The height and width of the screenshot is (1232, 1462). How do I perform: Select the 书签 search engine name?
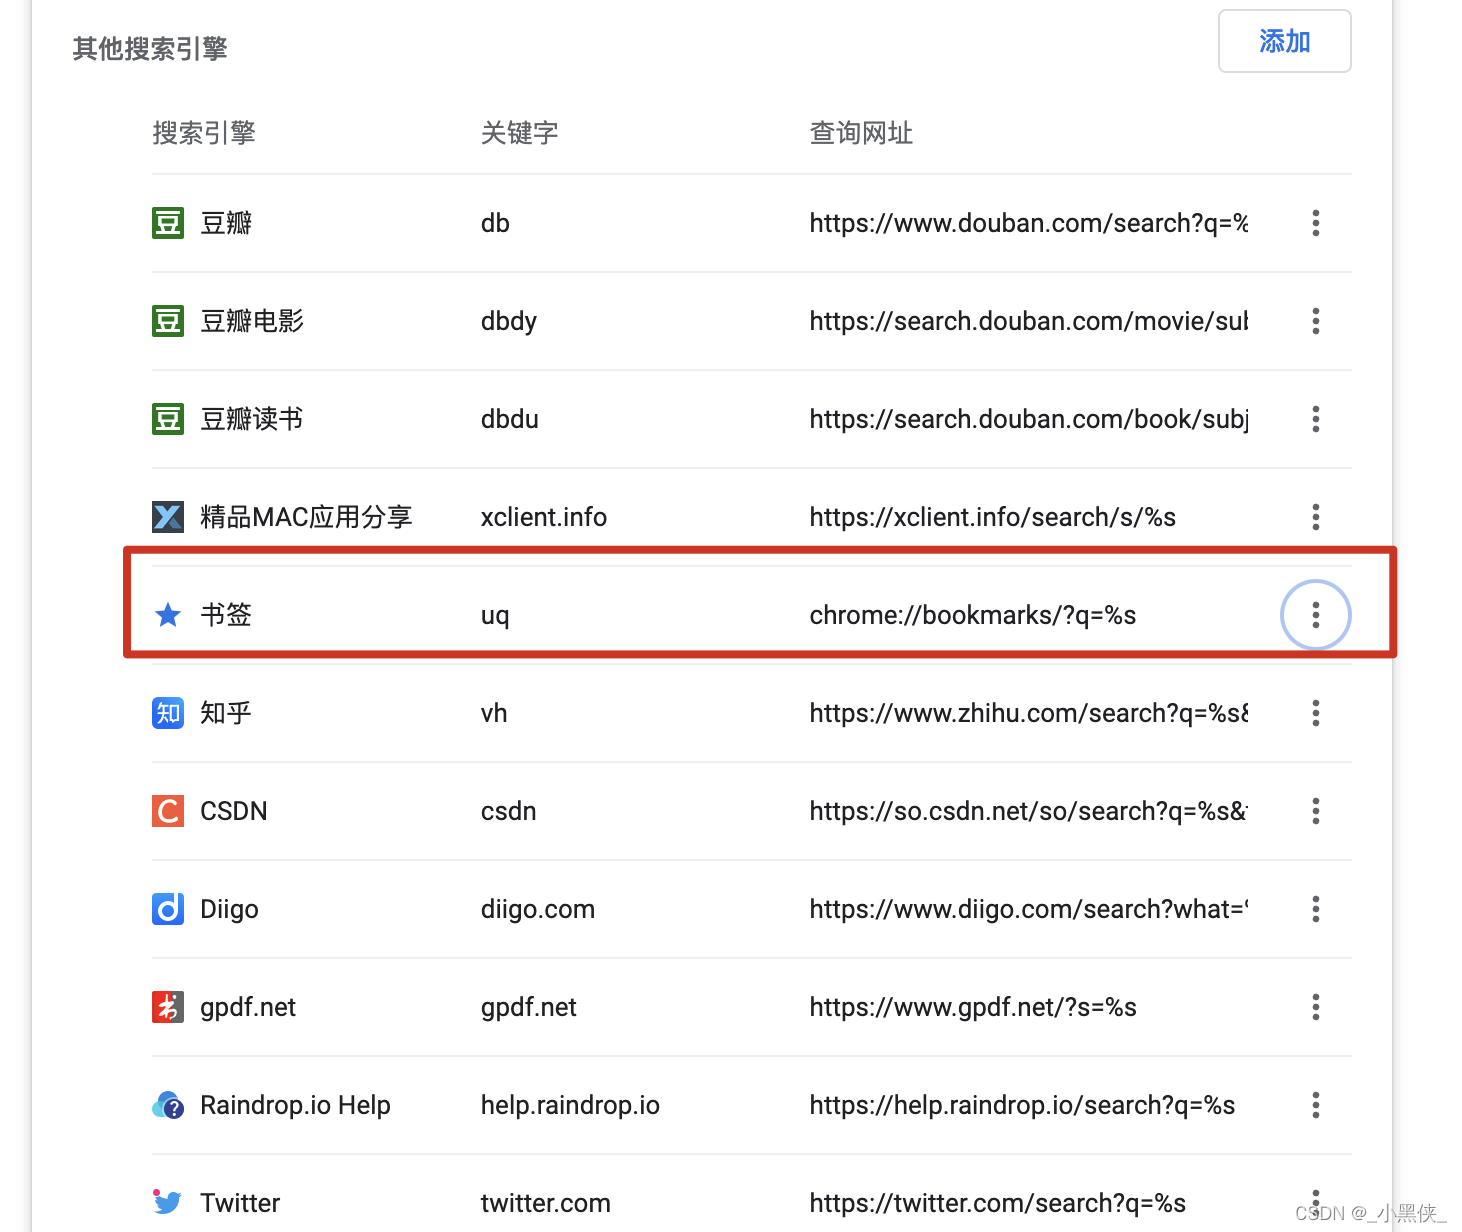coord(226,615)
